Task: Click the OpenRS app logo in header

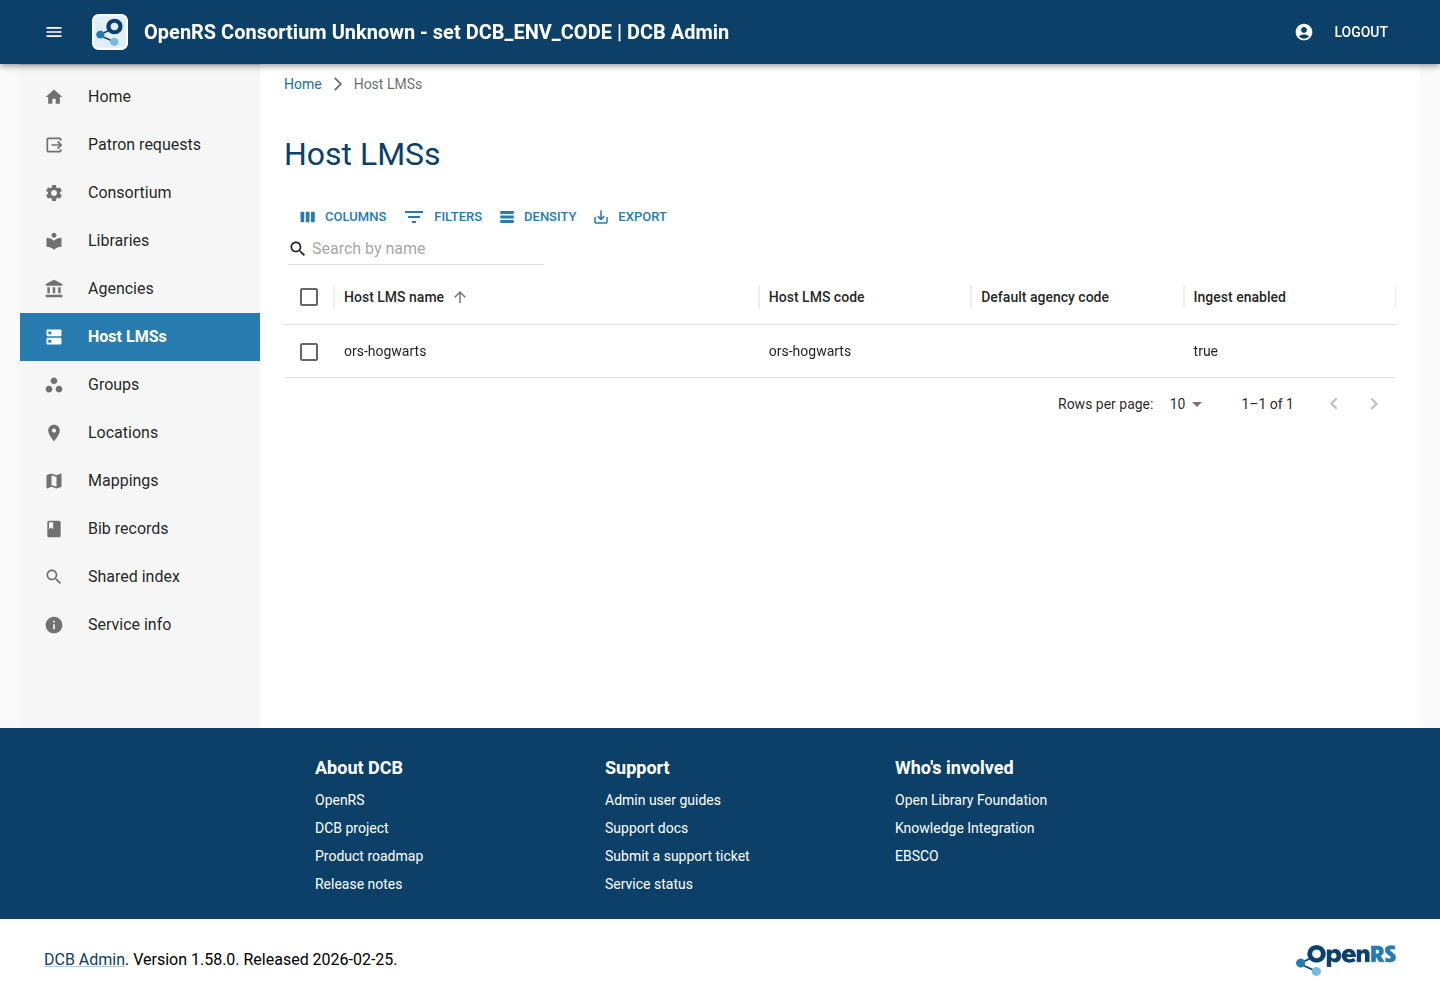Action: click(110, 32)
